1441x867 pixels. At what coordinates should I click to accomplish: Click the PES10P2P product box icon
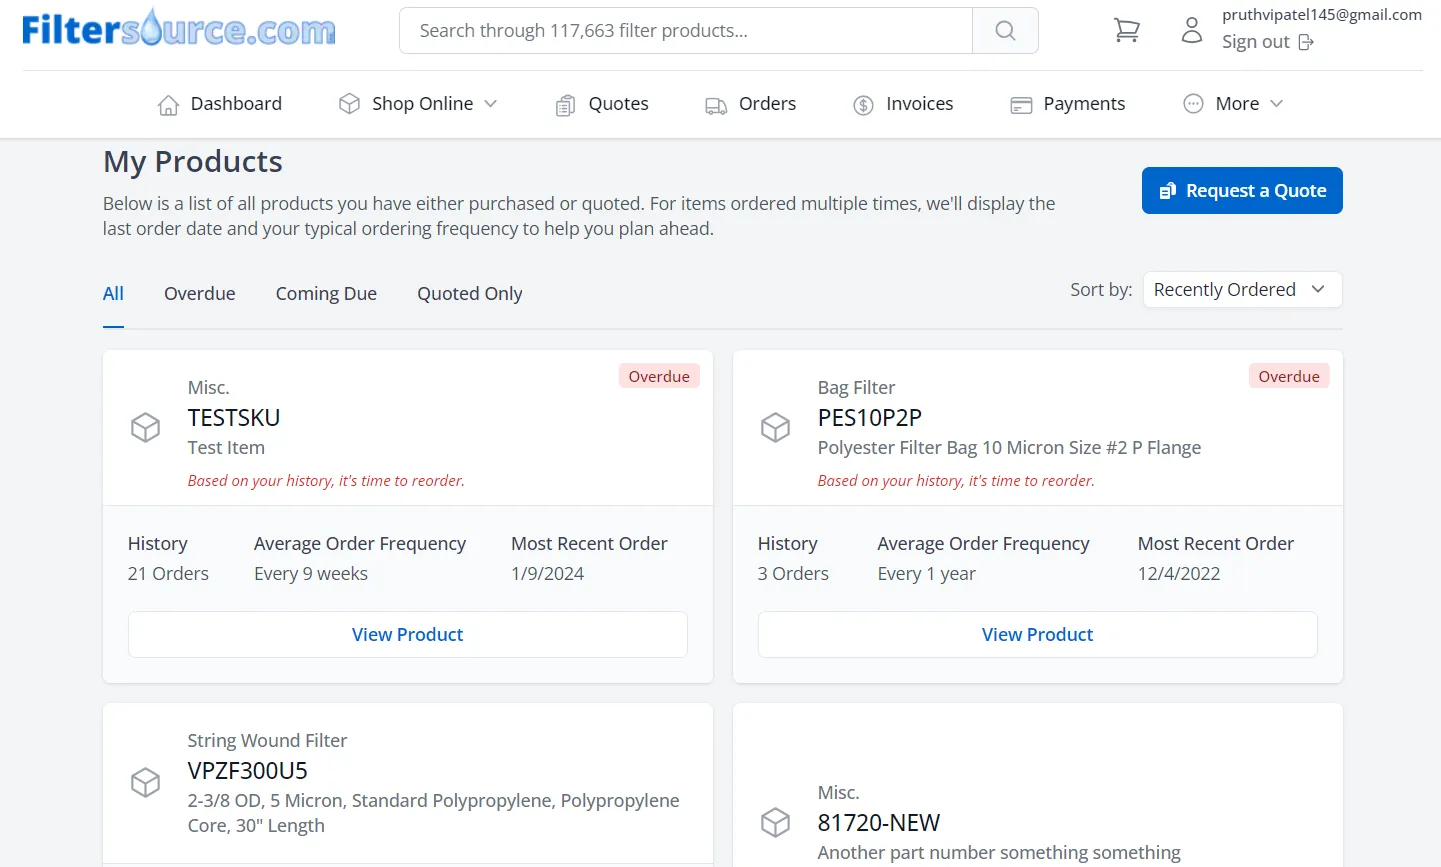(x=776, y=428)
